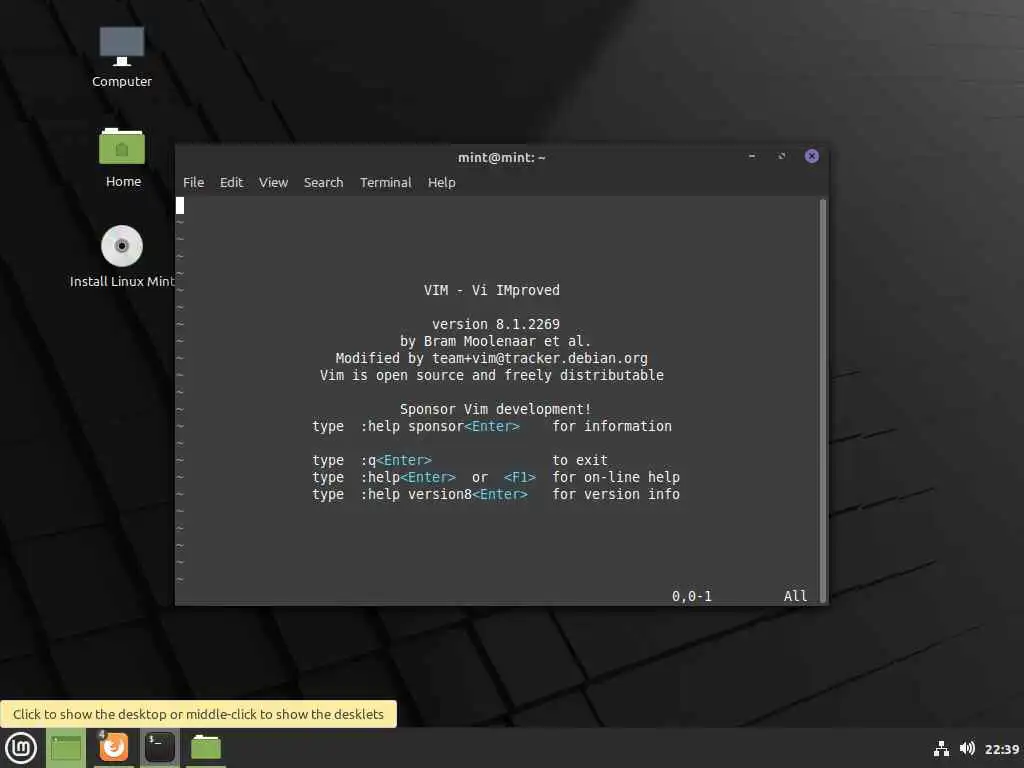Click 'for on-line help' text
This screenshot has width=1024, height=768.
[616, 477]
